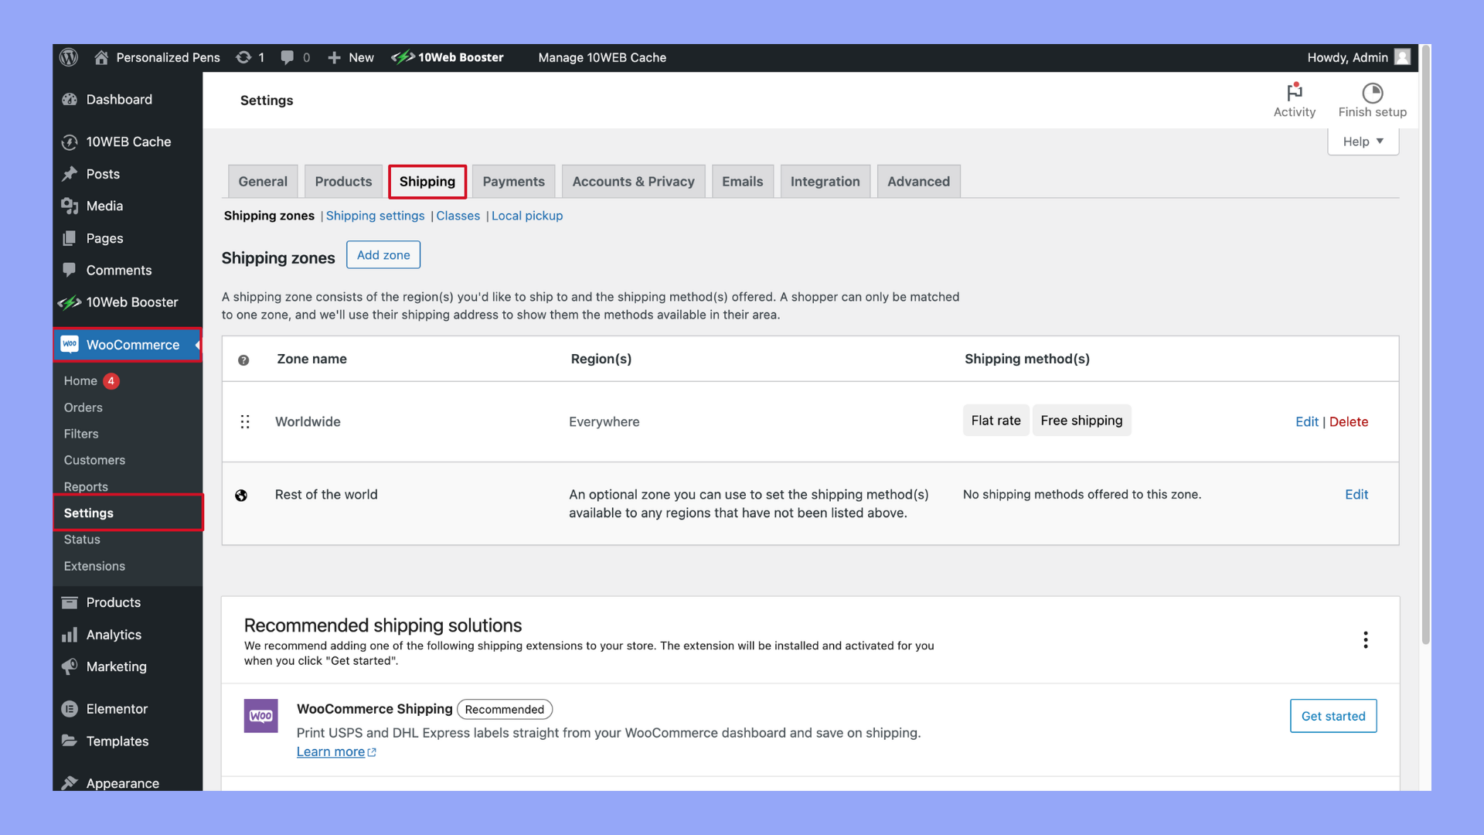Click the WordPress logo in the admin bar

pyautogui.click(x=68, y=57)
